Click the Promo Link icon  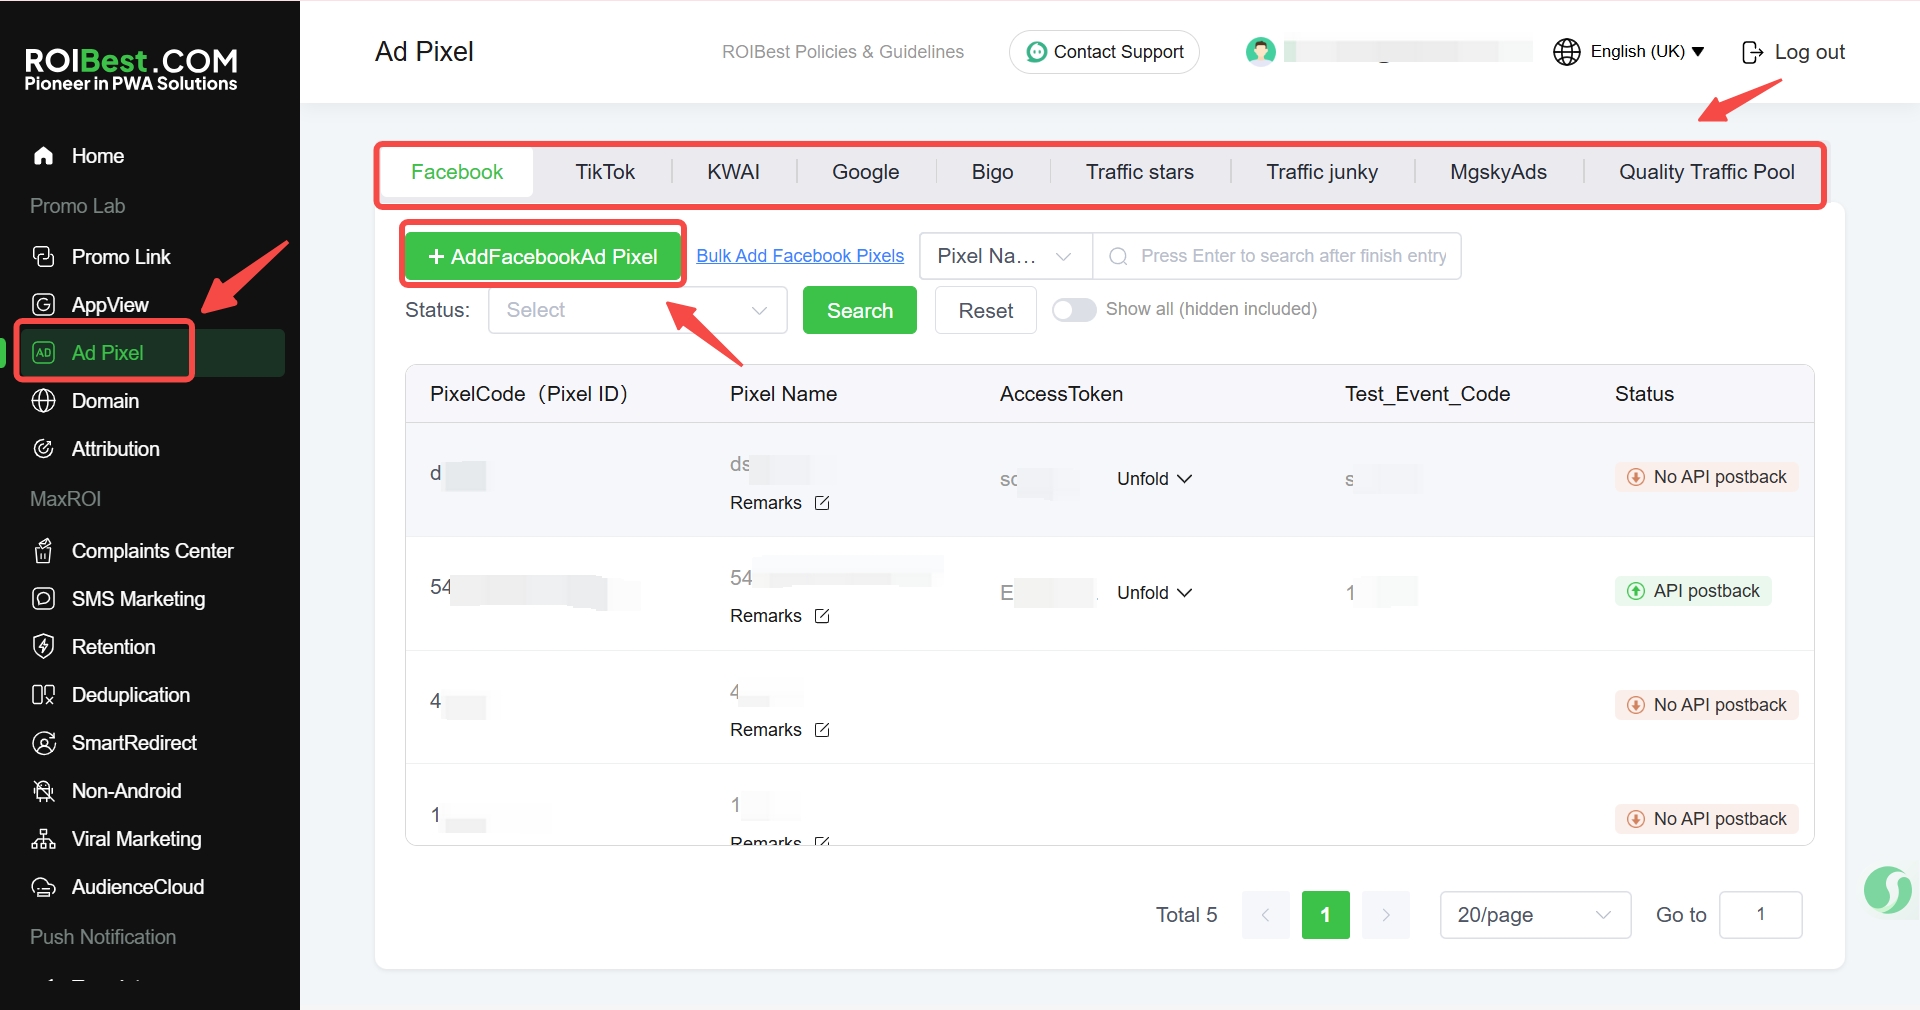[43, 257]
